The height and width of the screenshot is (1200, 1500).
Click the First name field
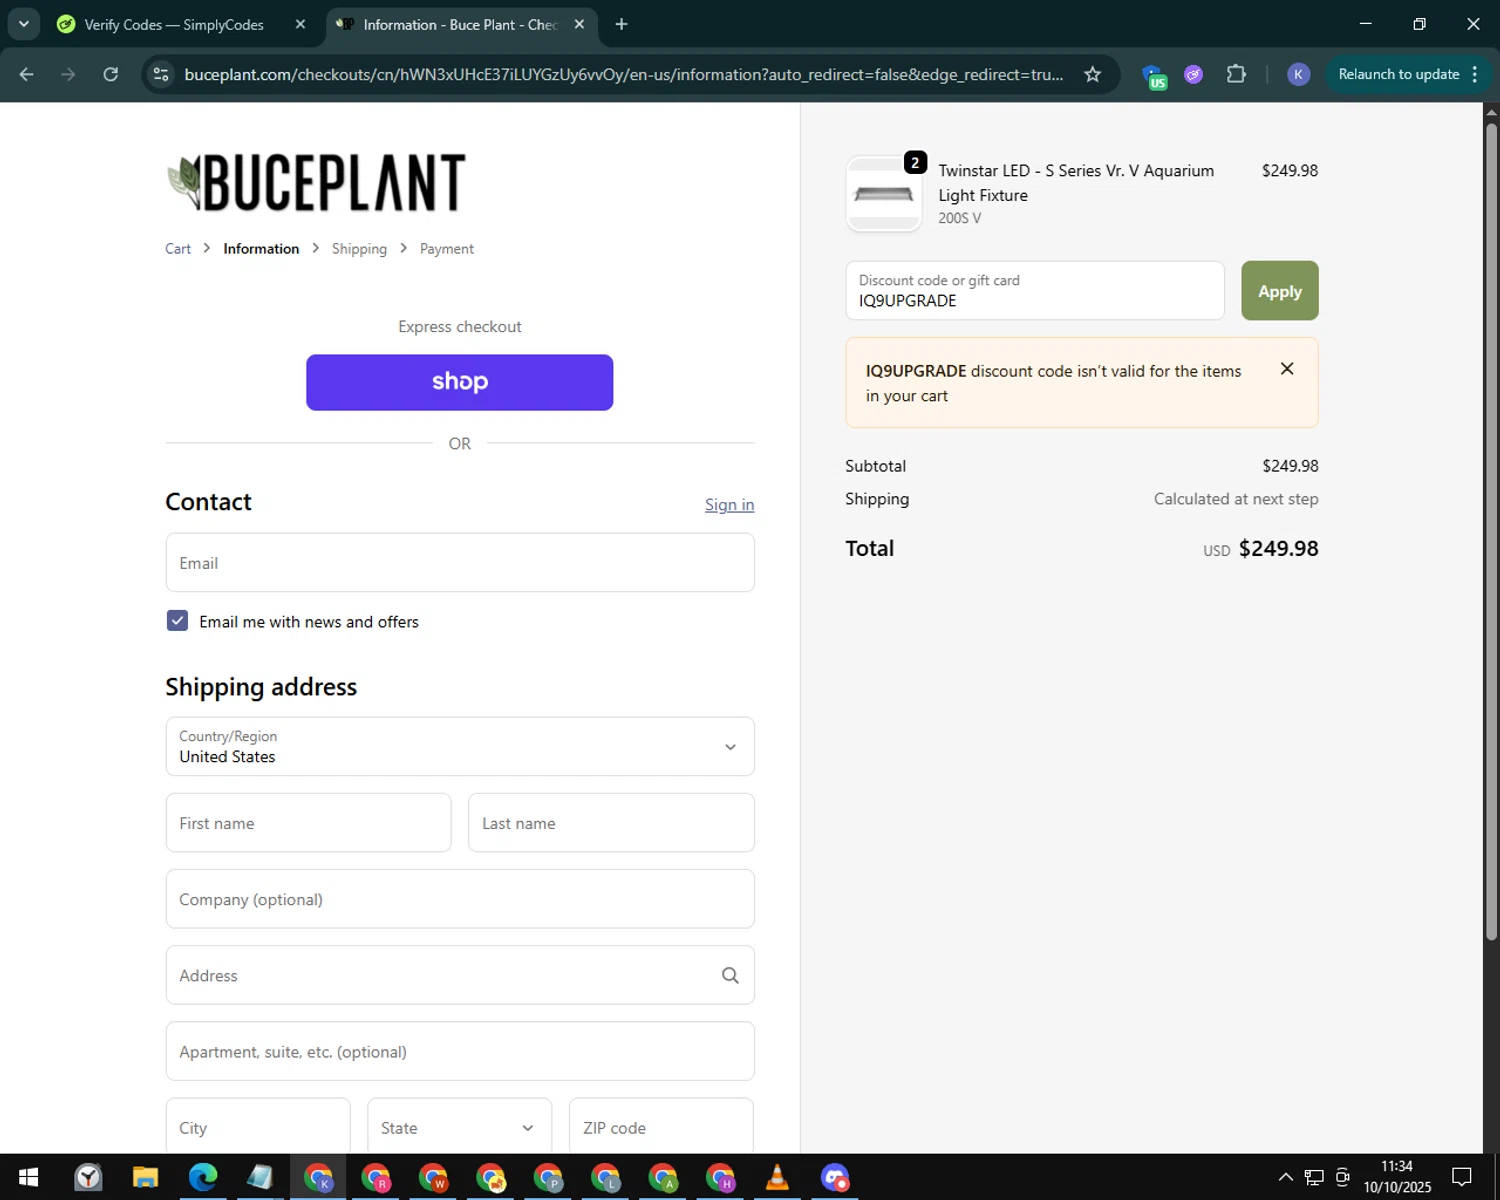[x=308, y=823]
